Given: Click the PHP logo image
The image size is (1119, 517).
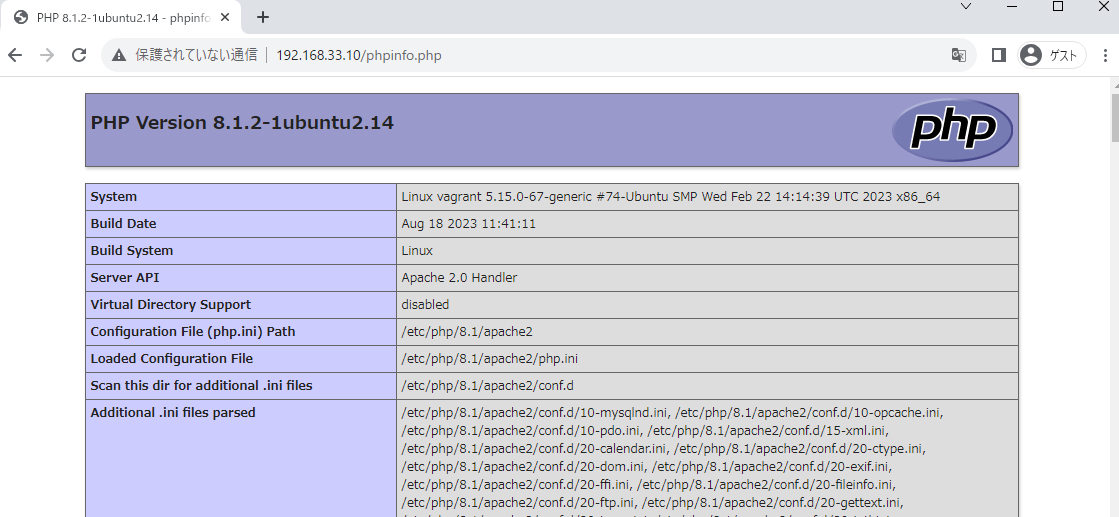Looking at the screenshot, I should (x=952, y=130).
